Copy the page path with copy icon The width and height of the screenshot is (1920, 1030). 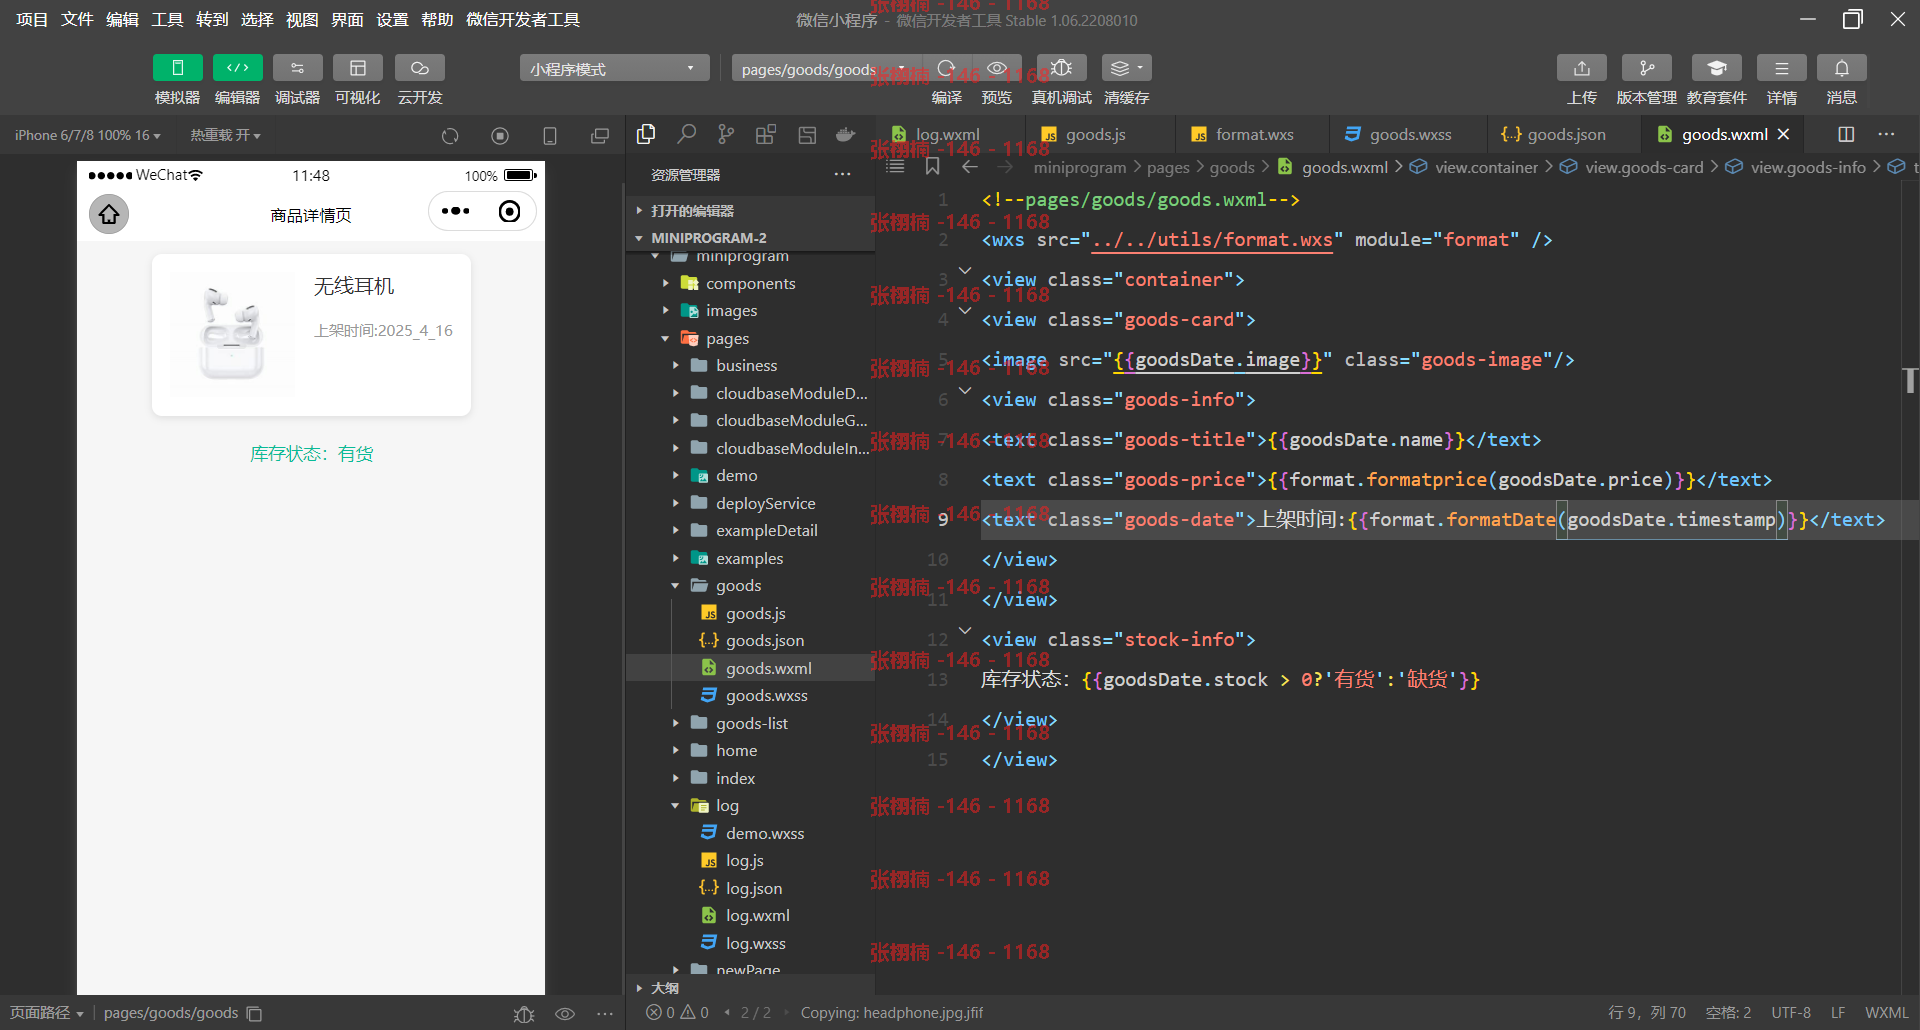[x=255, y=1013]
